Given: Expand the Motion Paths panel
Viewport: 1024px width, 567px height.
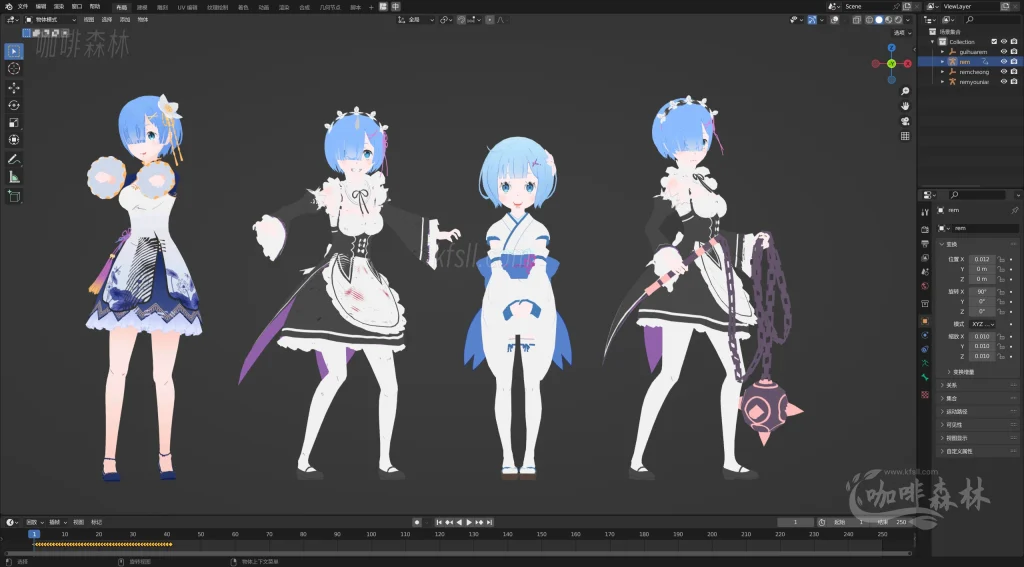Looking at the screenshot, I should coord(978,412).
